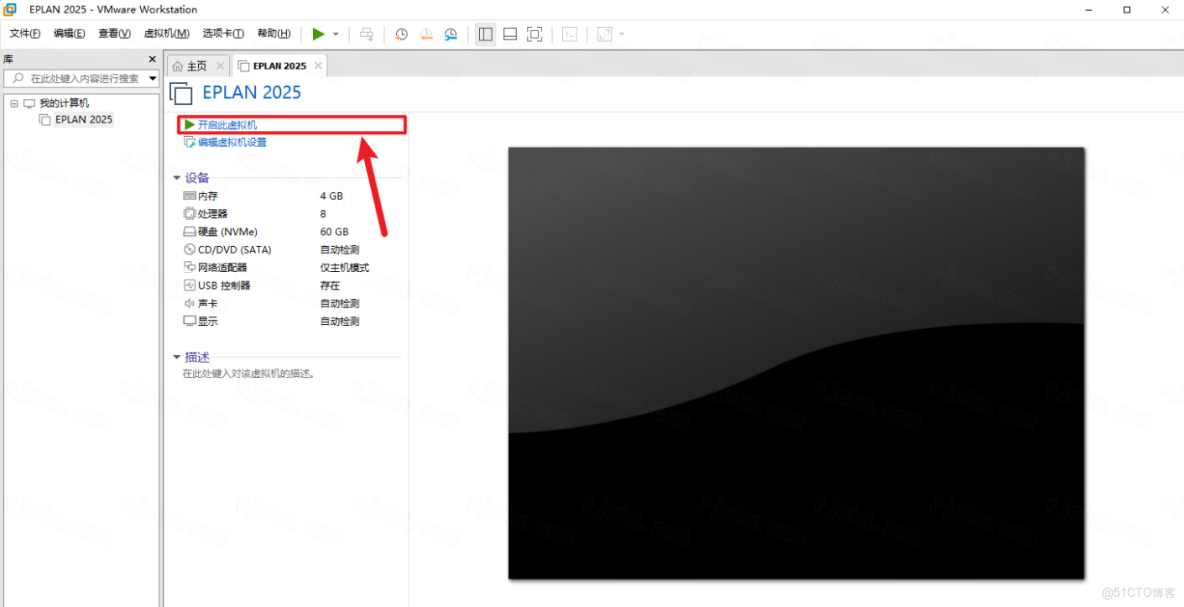1184x607 pixels.
Task: Click the show thumbnail bar icon
Action: pyautogui.click(x=510, y=33)
